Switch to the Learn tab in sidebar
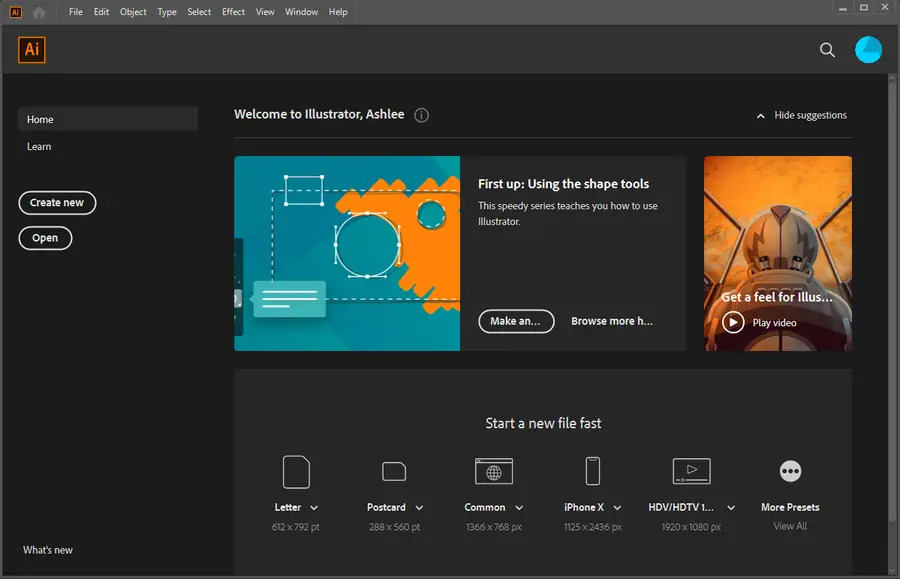 39,146
